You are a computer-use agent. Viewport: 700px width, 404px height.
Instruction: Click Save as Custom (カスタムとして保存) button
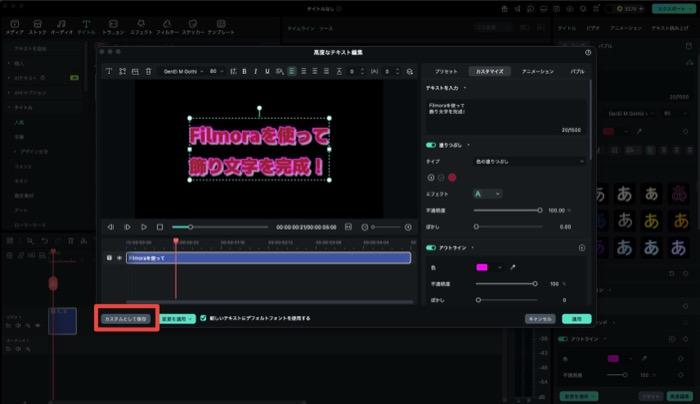pos(126,319)
